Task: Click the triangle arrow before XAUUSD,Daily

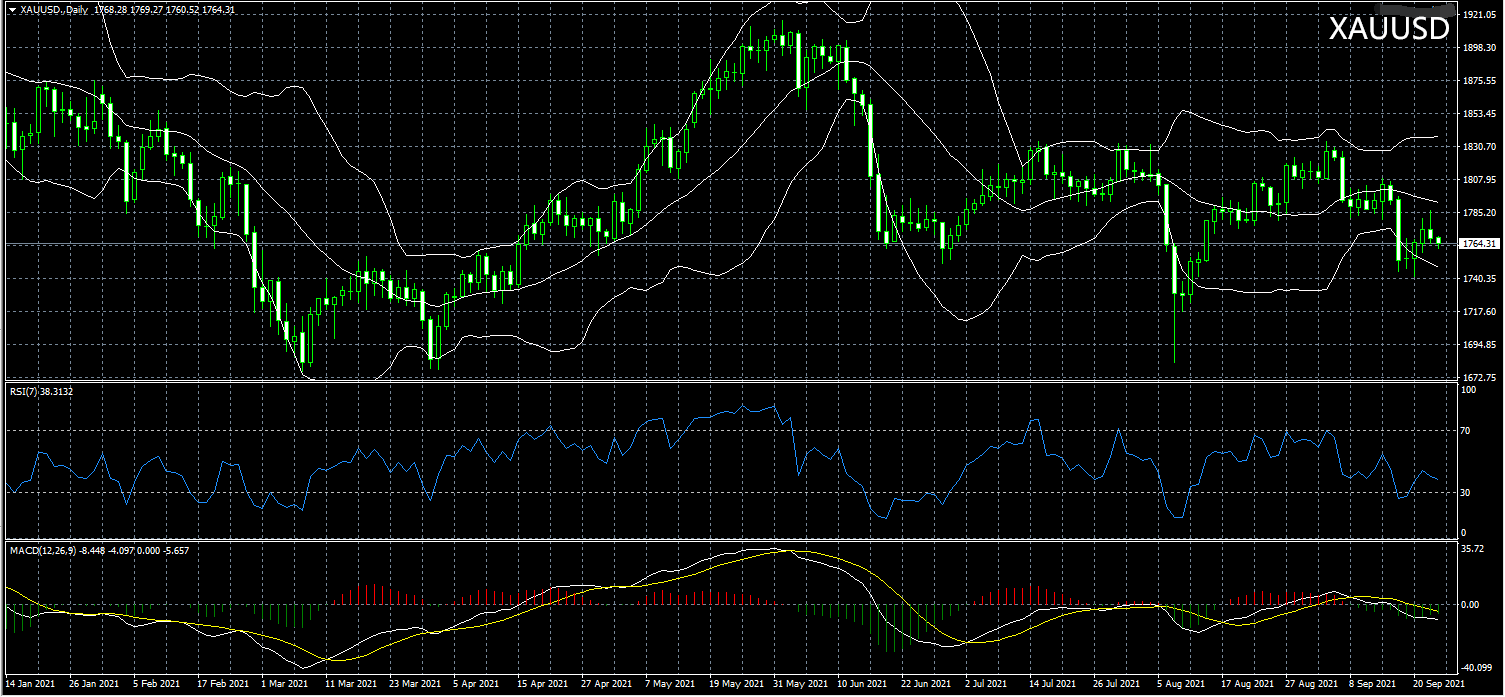Action: [11, 9]
